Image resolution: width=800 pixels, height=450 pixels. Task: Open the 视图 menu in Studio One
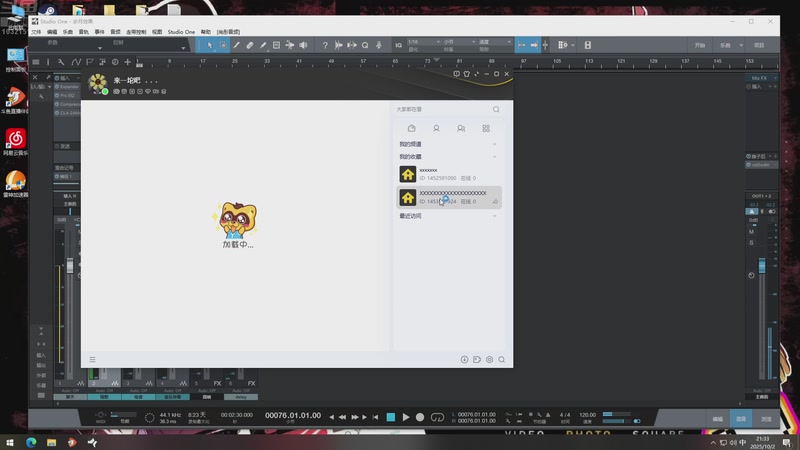157,32
